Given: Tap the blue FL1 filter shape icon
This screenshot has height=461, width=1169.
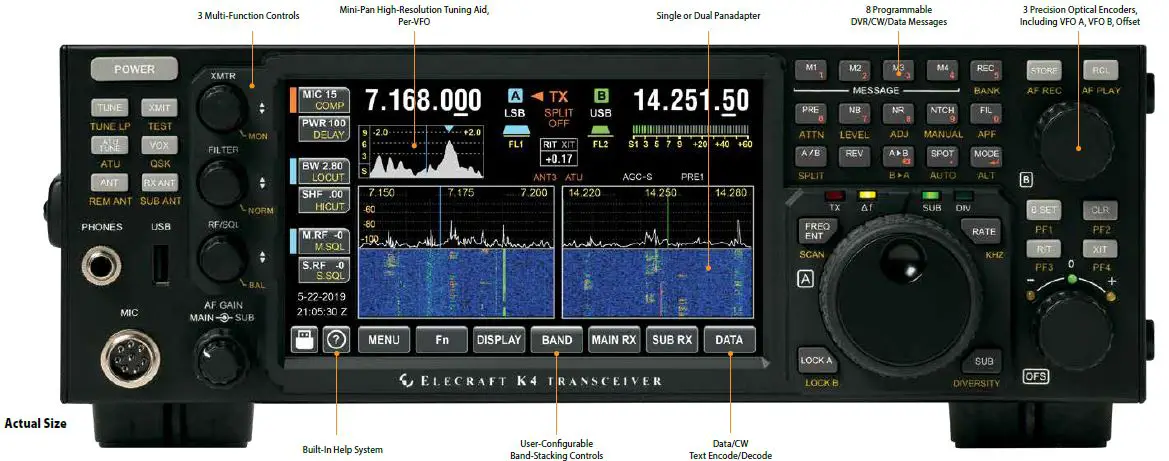Looking at the screenshot, I should click(516, 131).
